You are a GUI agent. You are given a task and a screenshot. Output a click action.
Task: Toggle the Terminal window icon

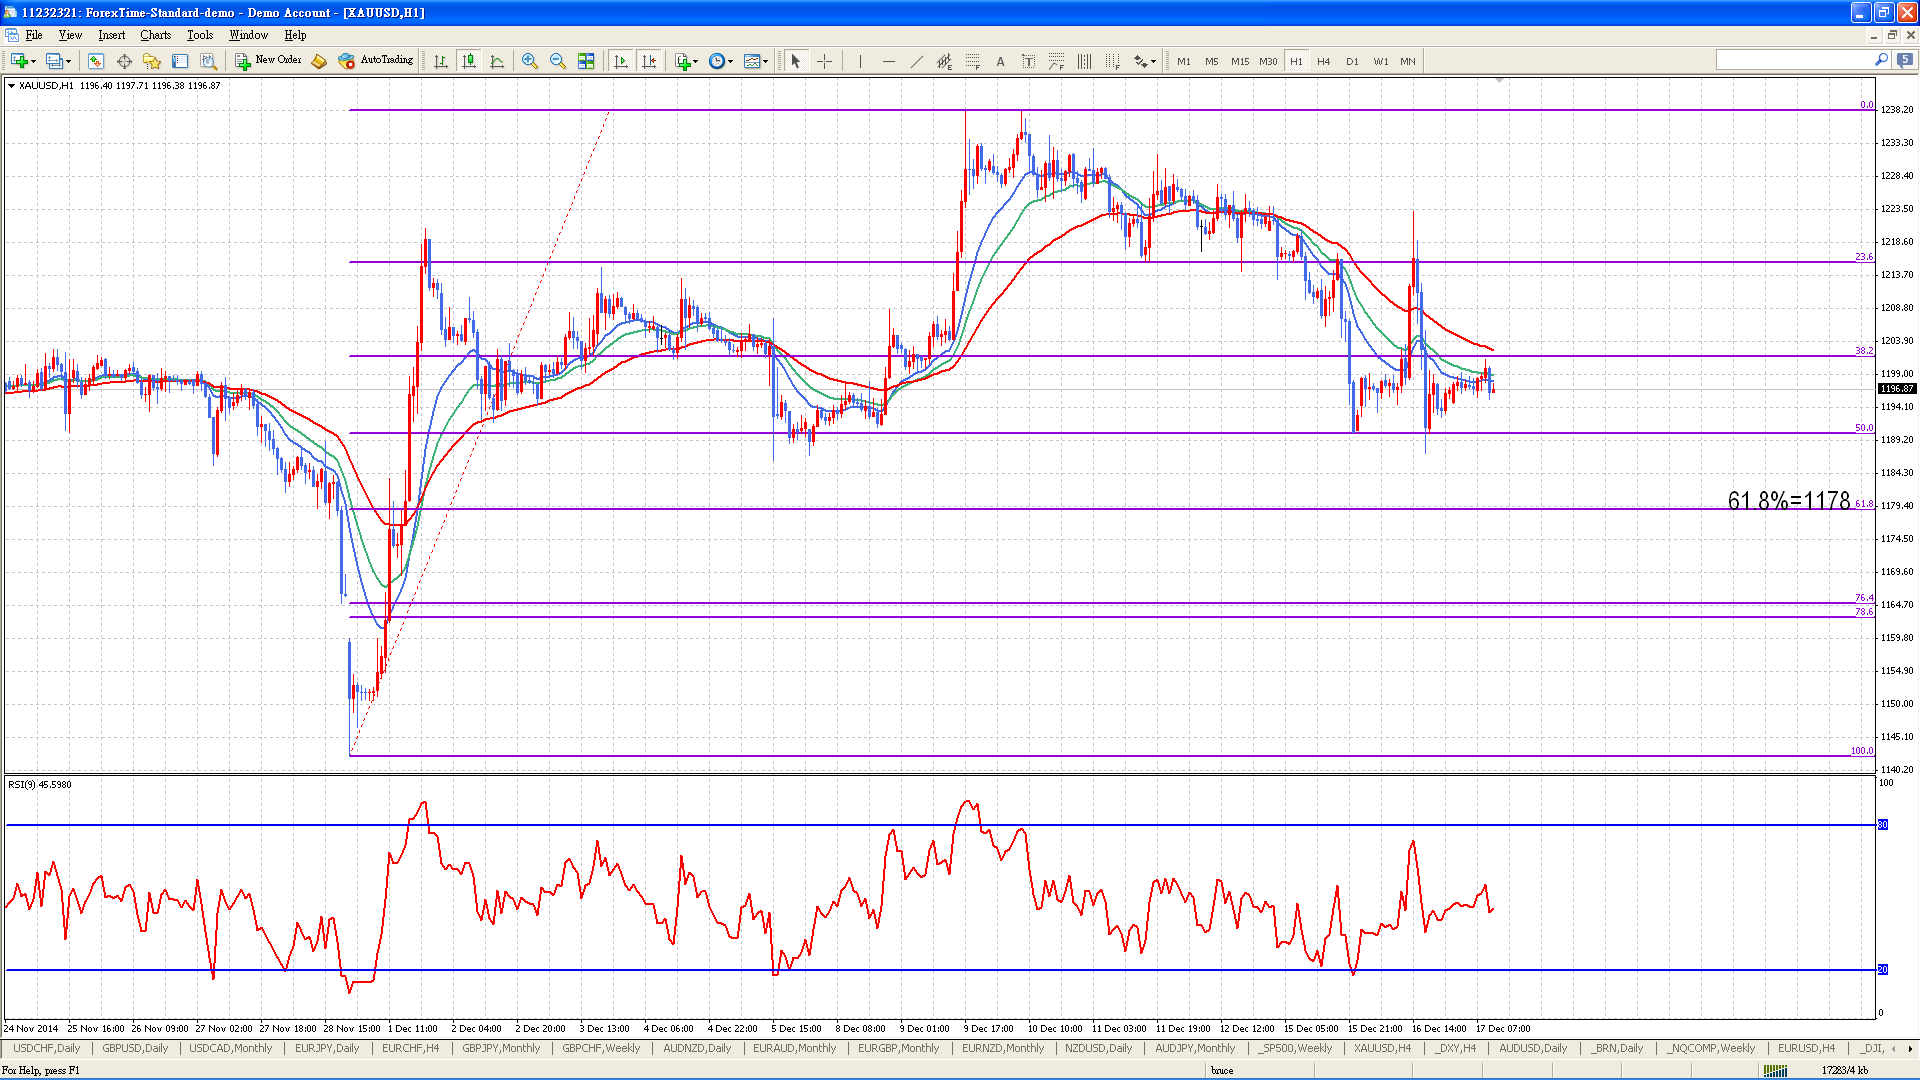(x=180, y=61)
